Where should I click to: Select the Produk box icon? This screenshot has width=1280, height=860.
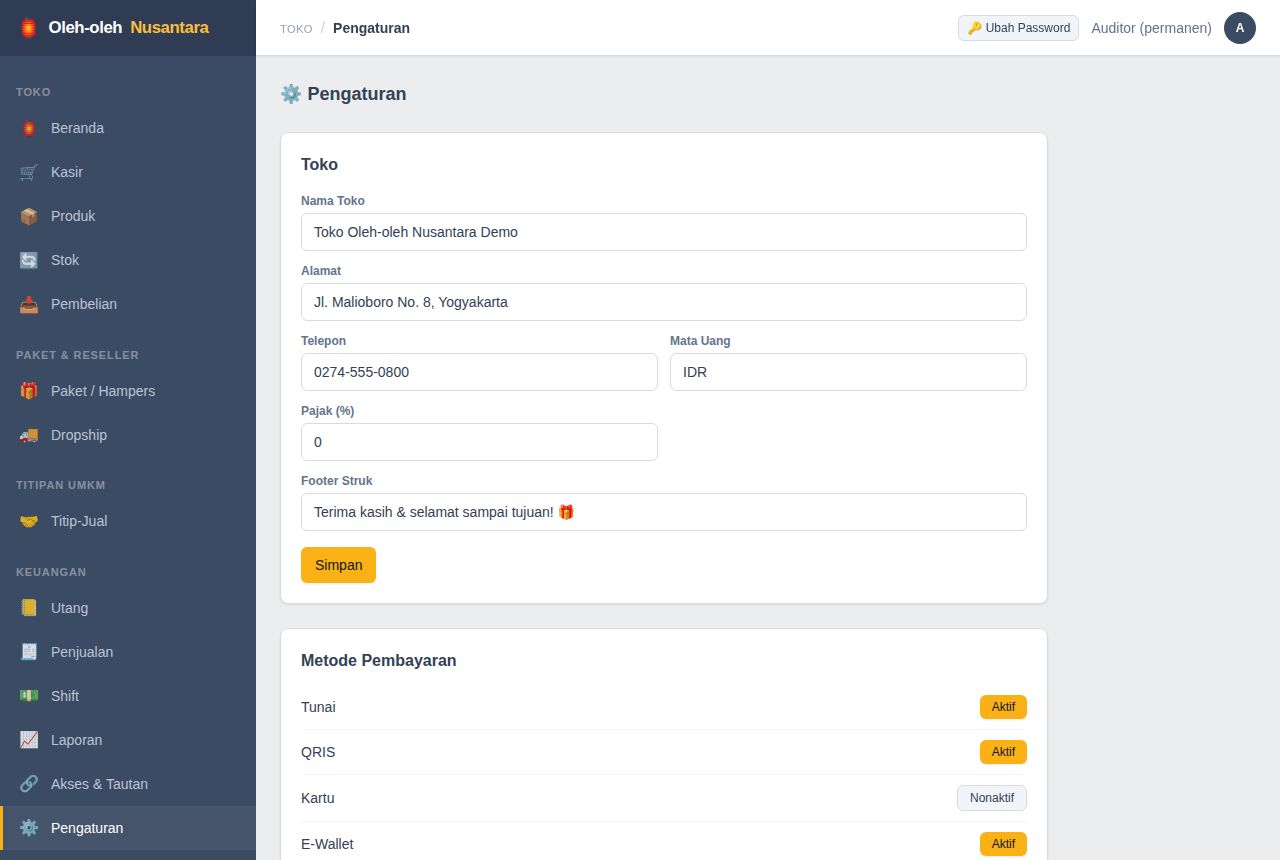point(29,216)
